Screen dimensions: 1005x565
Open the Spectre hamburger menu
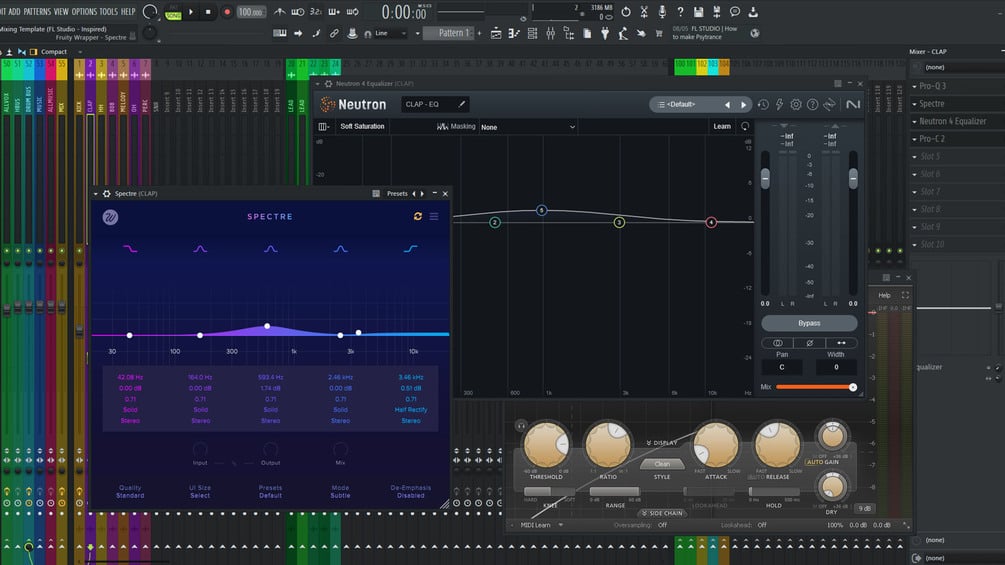coord(434,217)
